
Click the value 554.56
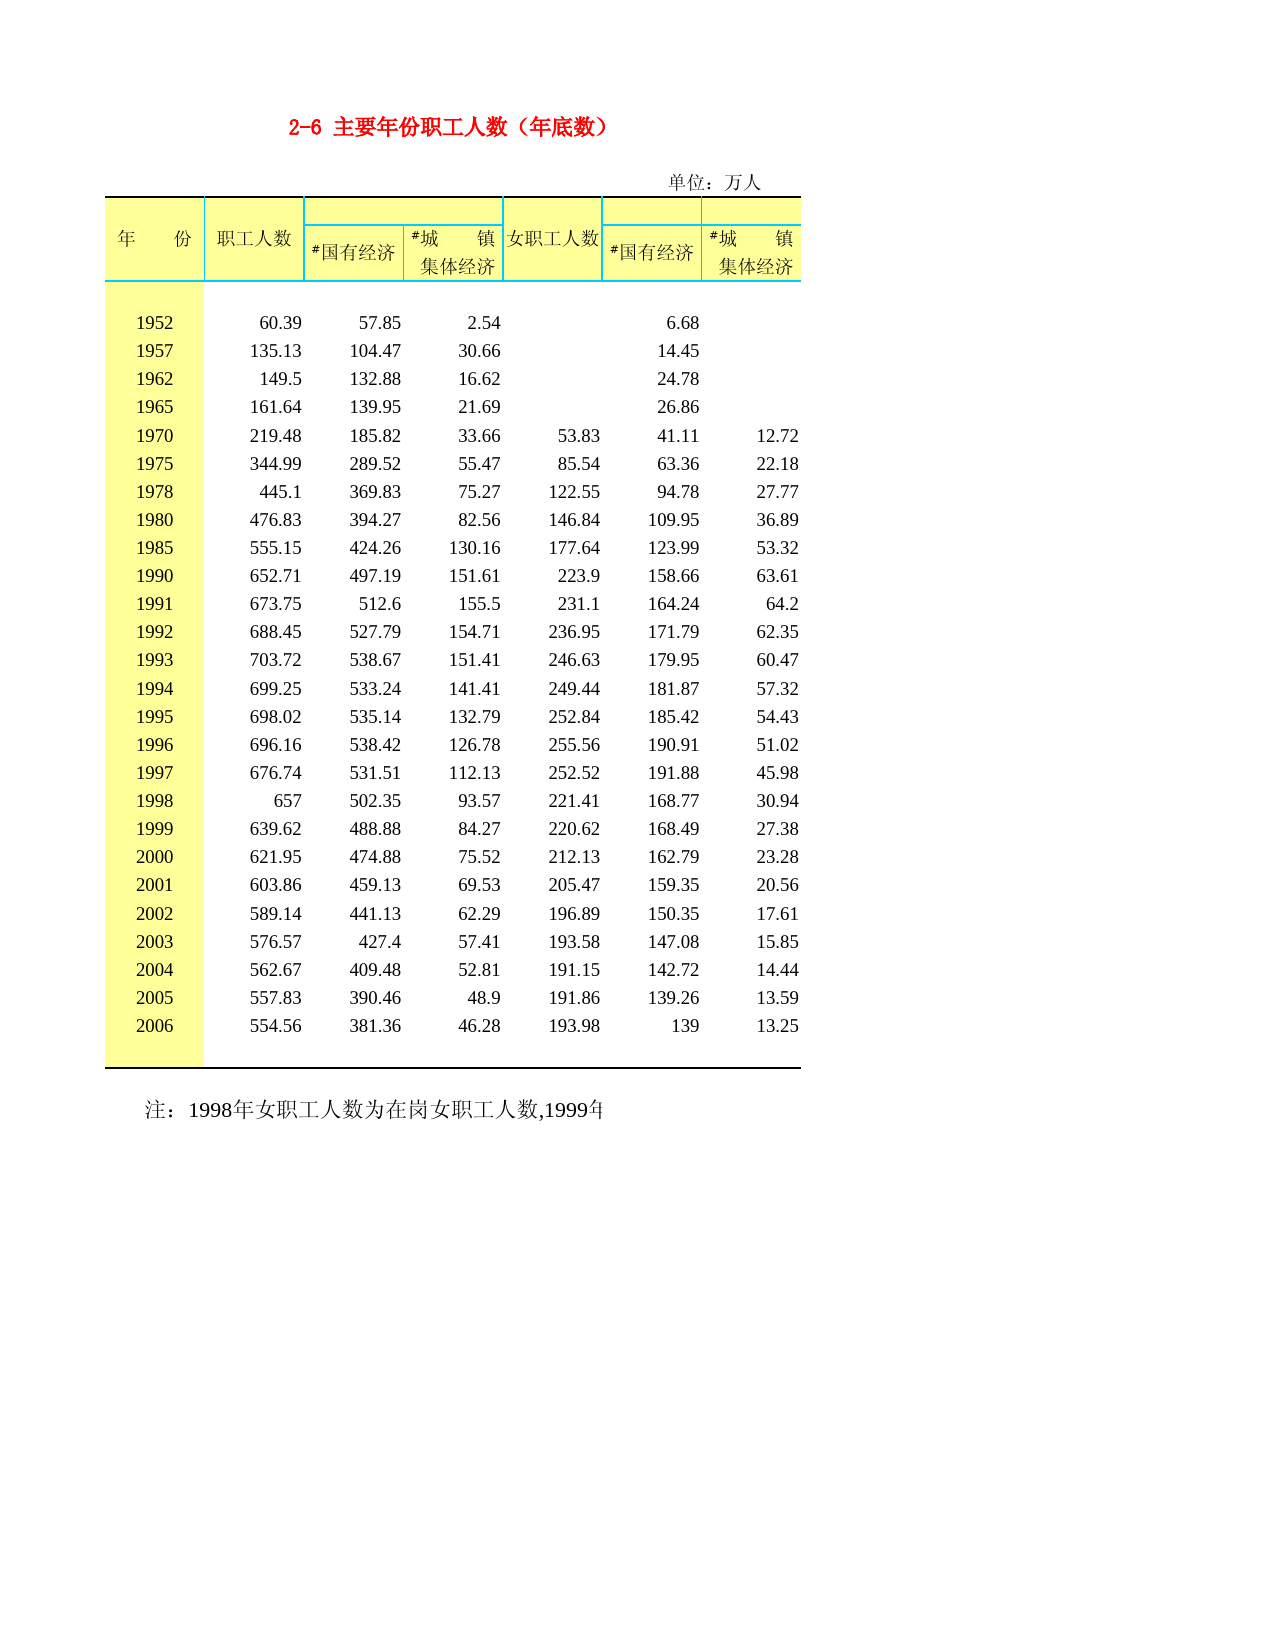[x=276, y=1026]
